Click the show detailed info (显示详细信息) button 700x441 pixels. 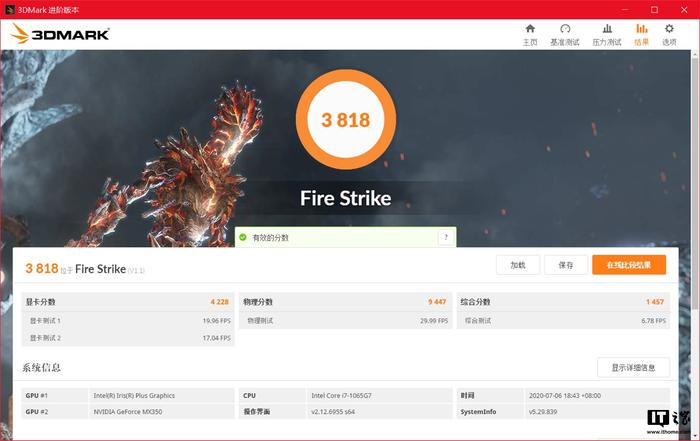(x=633, y=368)
